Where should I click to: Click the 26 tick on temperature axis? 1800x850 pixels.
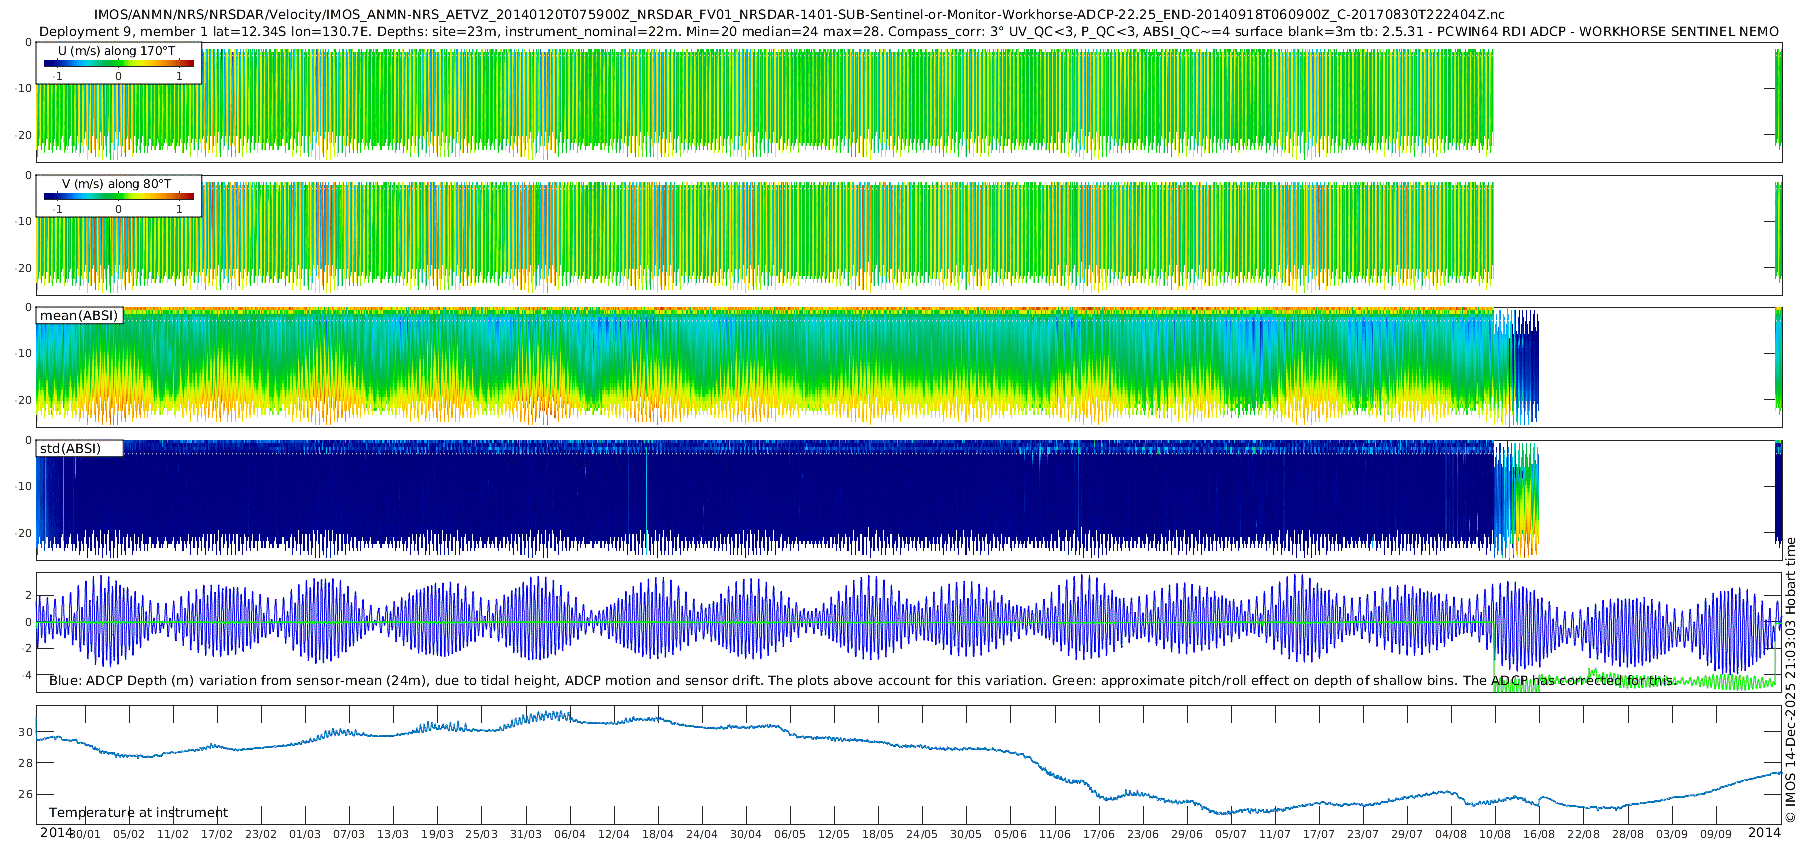[x=25, y=794]
